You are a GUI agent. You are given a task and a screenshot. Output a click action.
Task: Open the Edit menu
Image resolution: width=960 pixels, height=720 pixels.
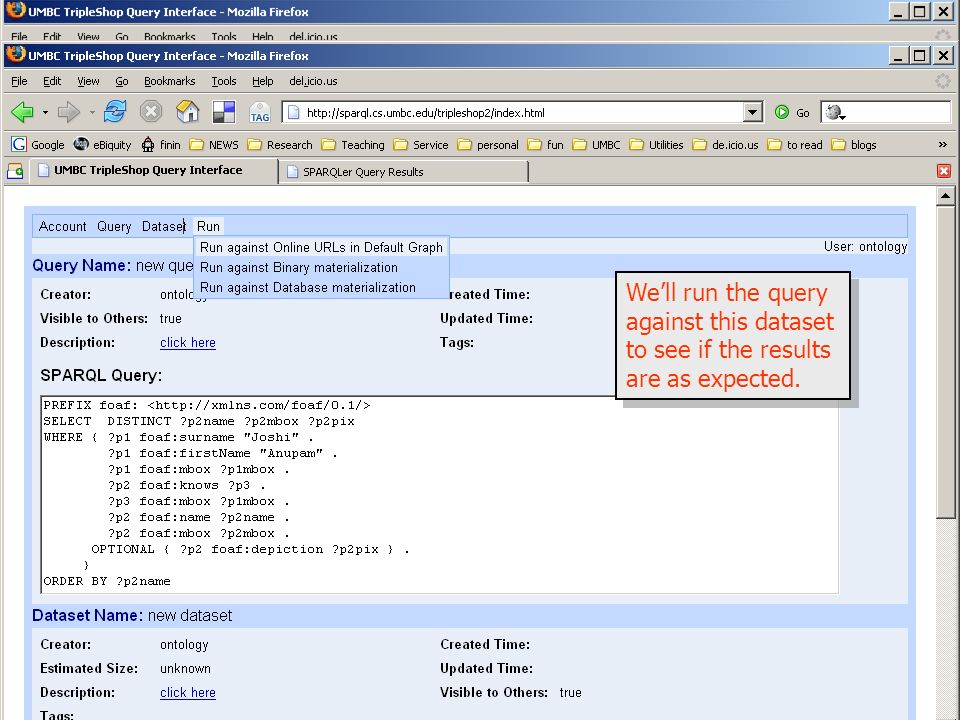[x=52, y=81]
